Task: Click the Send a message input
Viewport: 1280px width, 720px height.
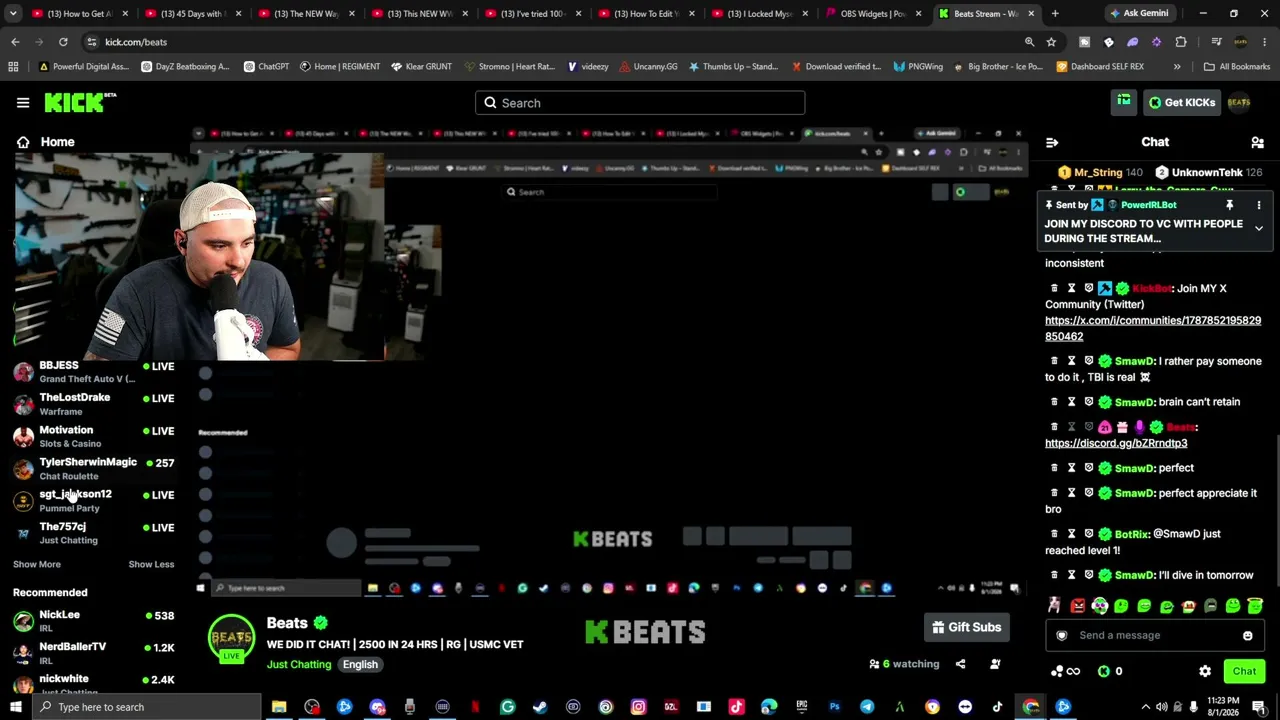Action: pos(1153,636)
